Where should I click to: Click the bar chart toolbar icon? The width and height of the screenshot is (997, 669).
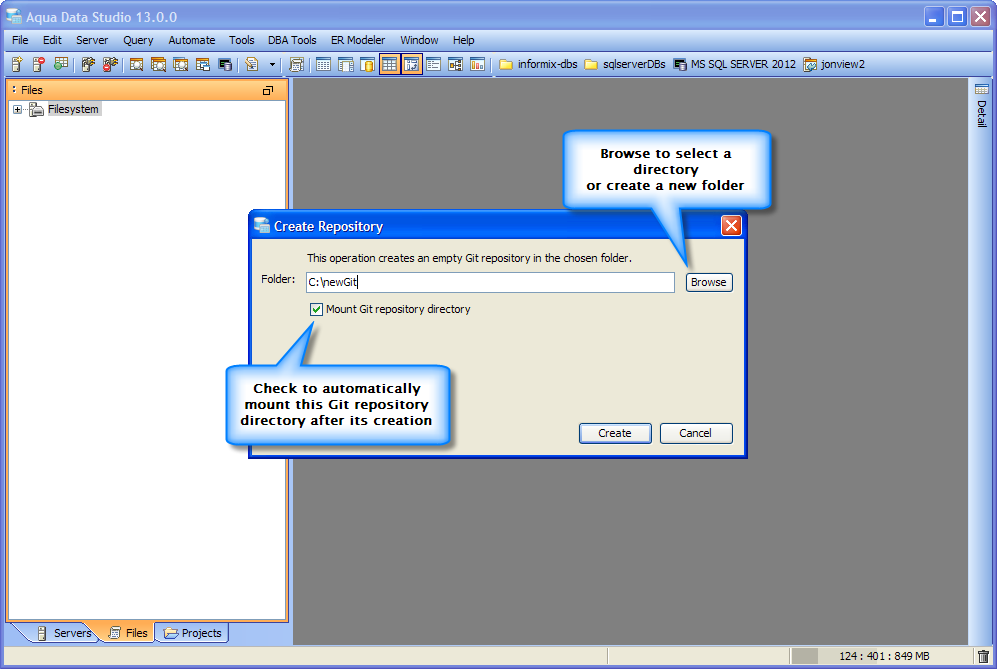pyautogui.click(x=478, y=64)
